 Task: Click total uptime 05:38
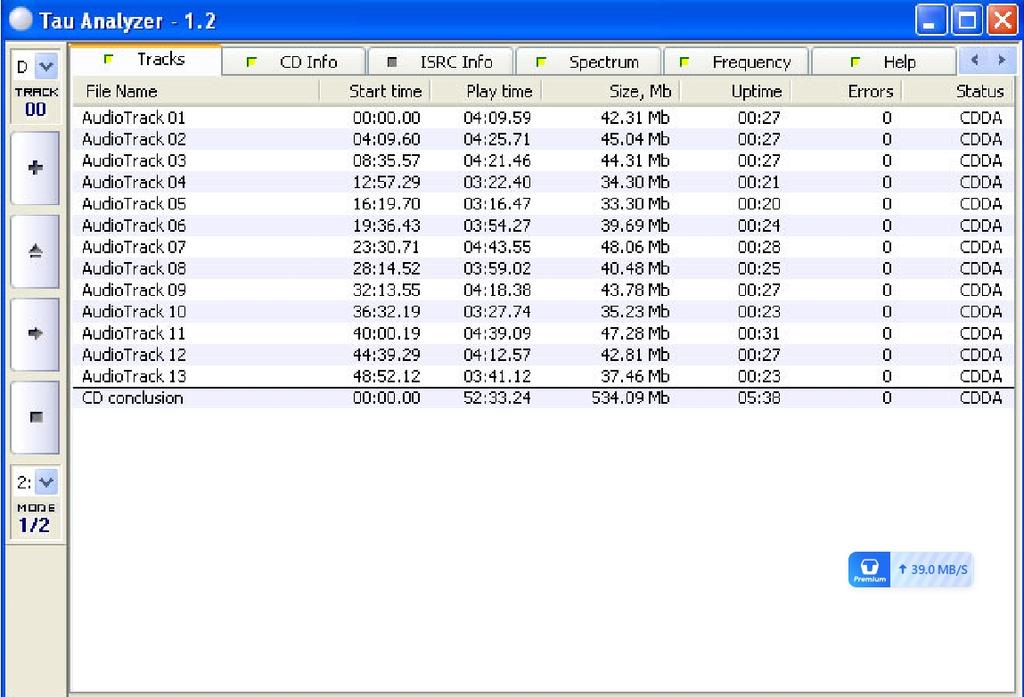(759, 398)
